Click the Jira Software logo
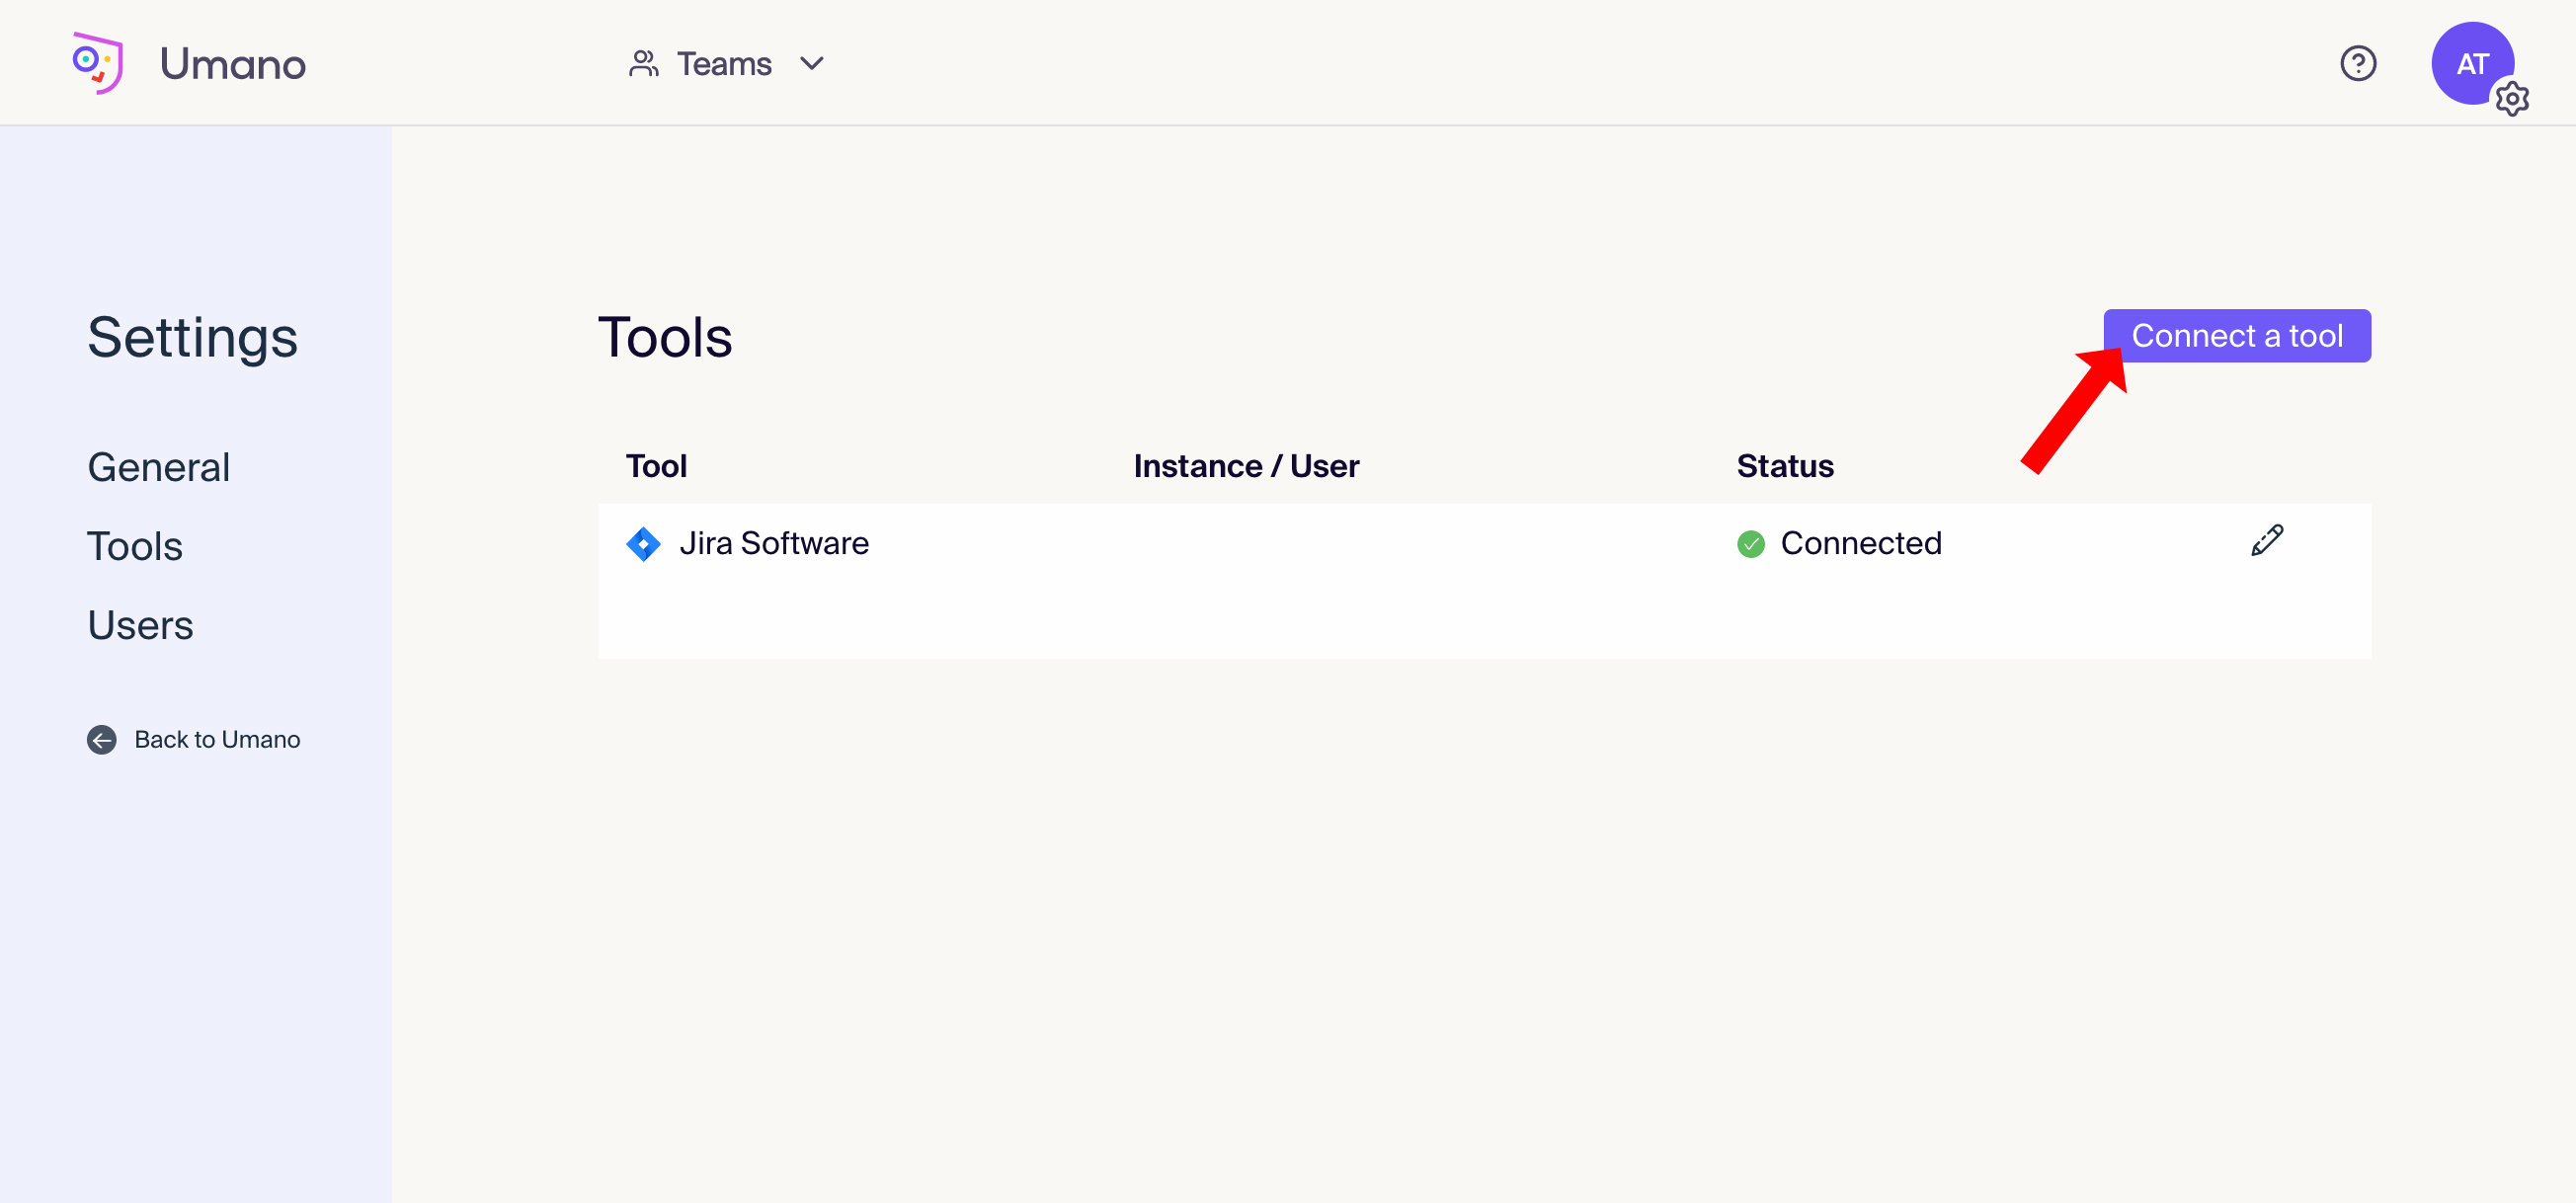Image resolution: width=2576 pixels, height=1203 pixels. pyautogui.click(x=643, y=543)
